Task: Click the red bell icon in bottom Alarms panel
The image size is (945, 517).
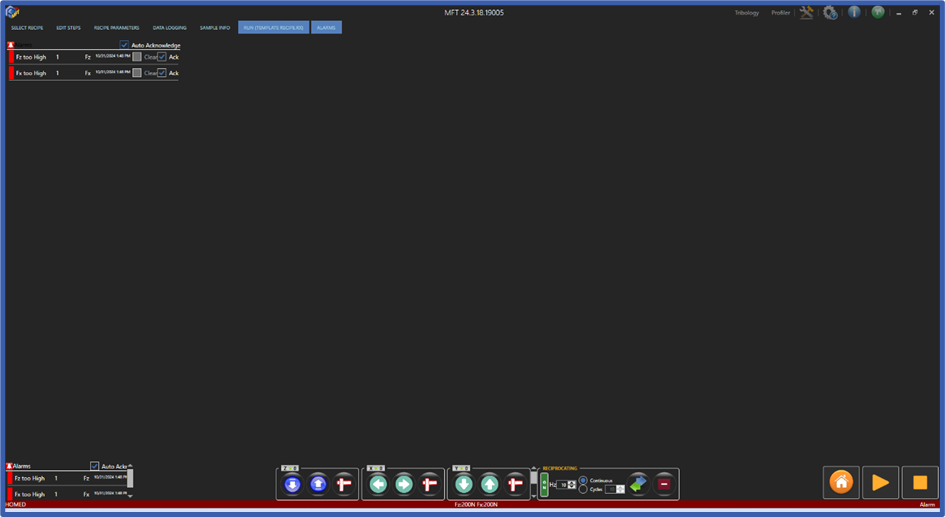Action: pyautogui.click(x=9, y=466)
